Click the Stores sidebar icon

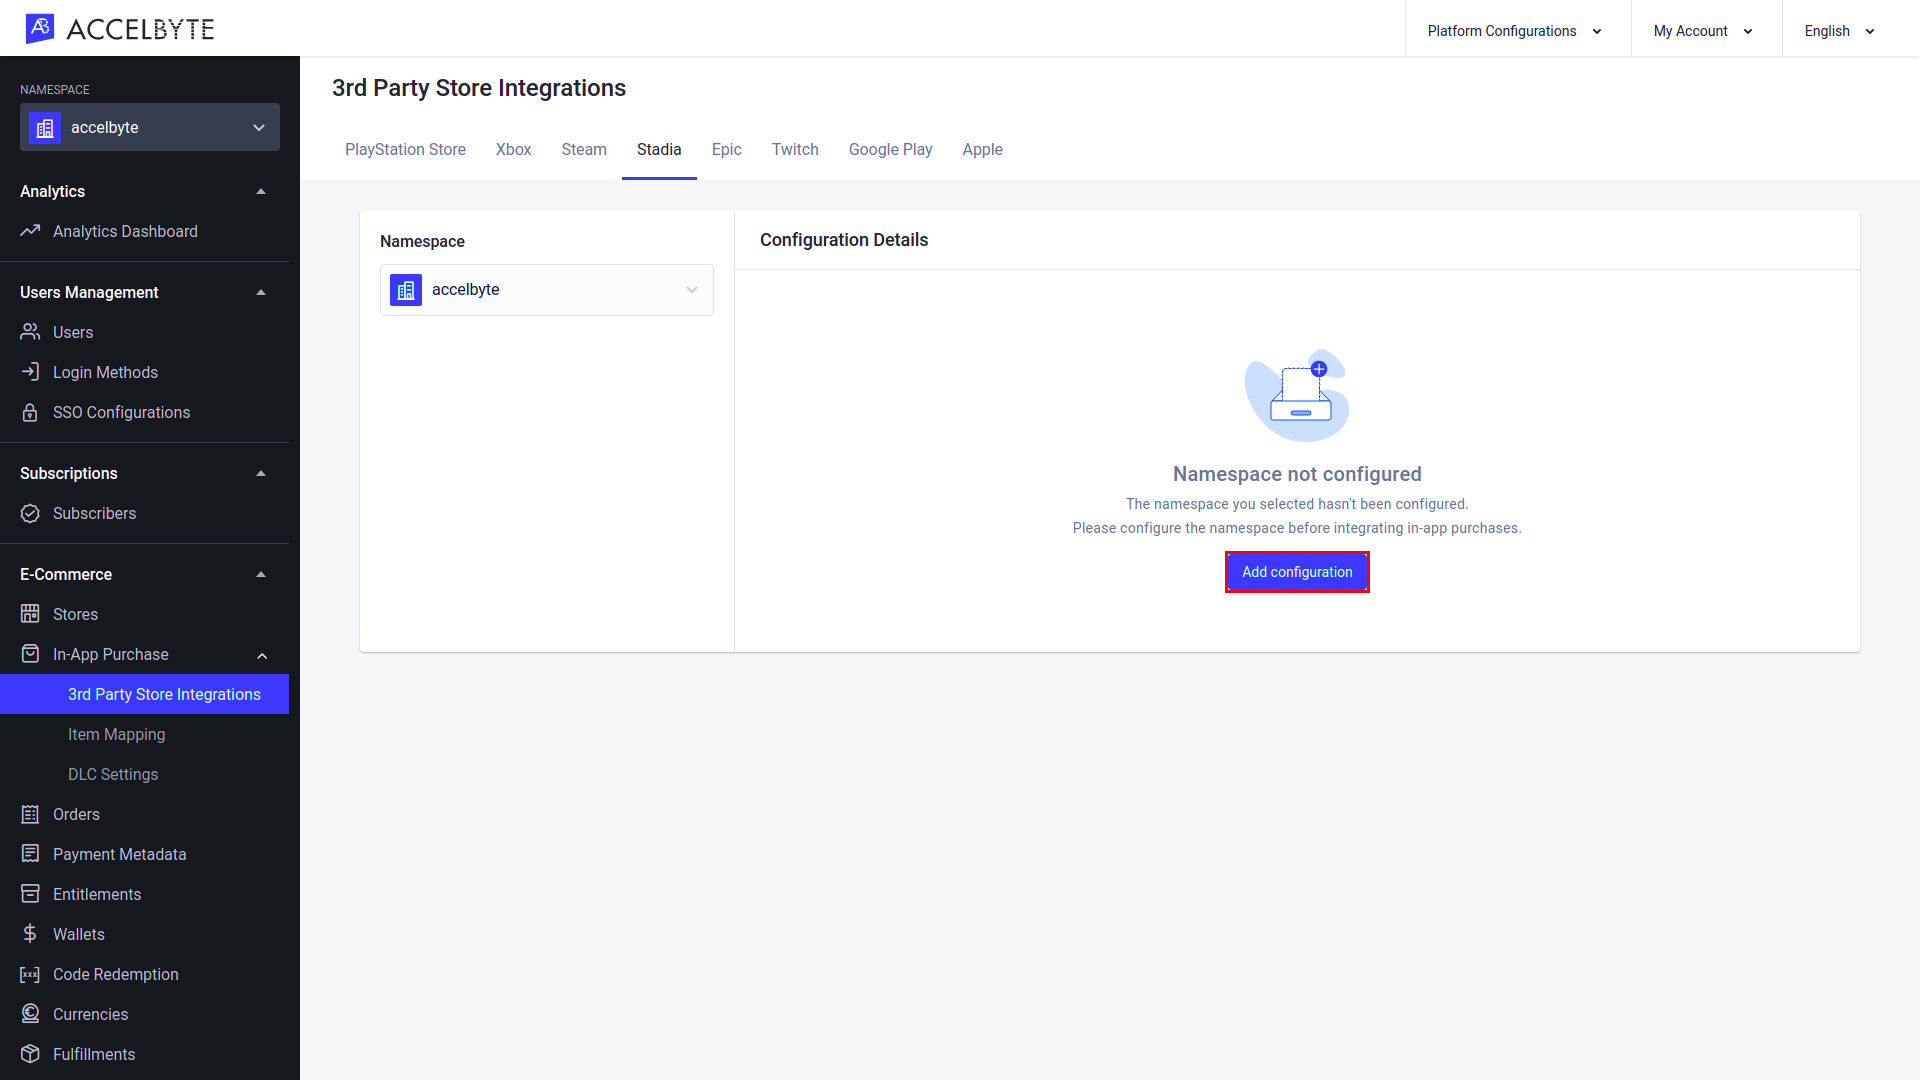pos(29,613)
